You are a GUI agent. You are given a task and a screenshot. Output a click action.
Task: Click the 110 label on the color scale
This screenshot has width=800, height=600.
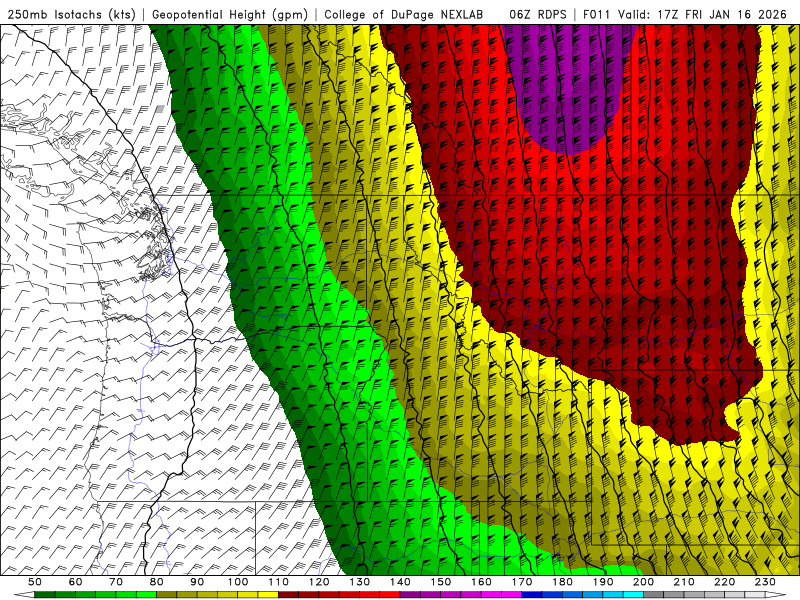point(278,582)
